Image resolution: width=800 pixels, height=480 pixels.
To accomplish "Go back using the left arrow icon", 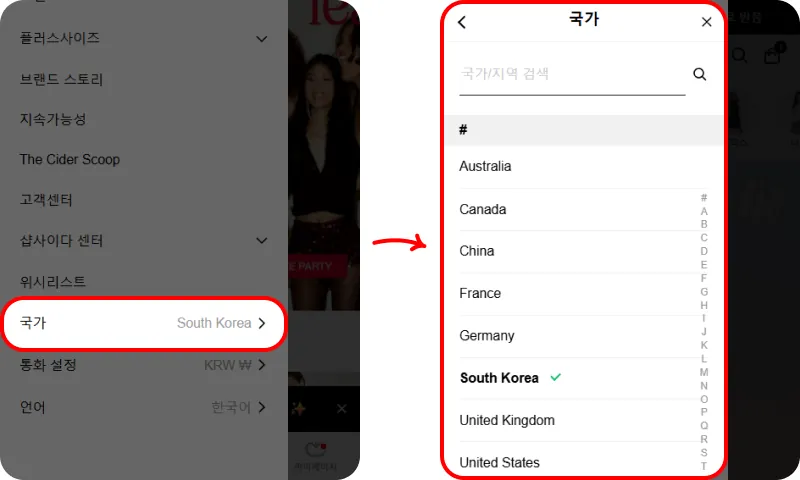I will [x=462, y=22].
